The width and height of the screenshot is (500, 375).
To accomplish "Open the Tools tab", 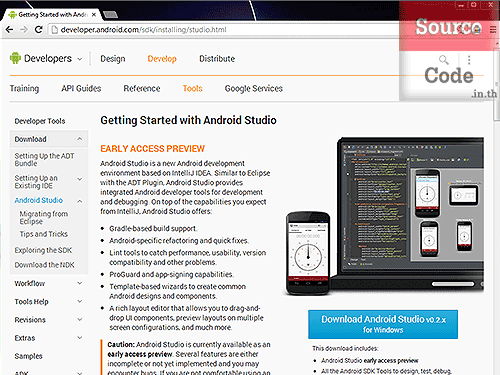I will pyautogui.click(x=192, y=88).
